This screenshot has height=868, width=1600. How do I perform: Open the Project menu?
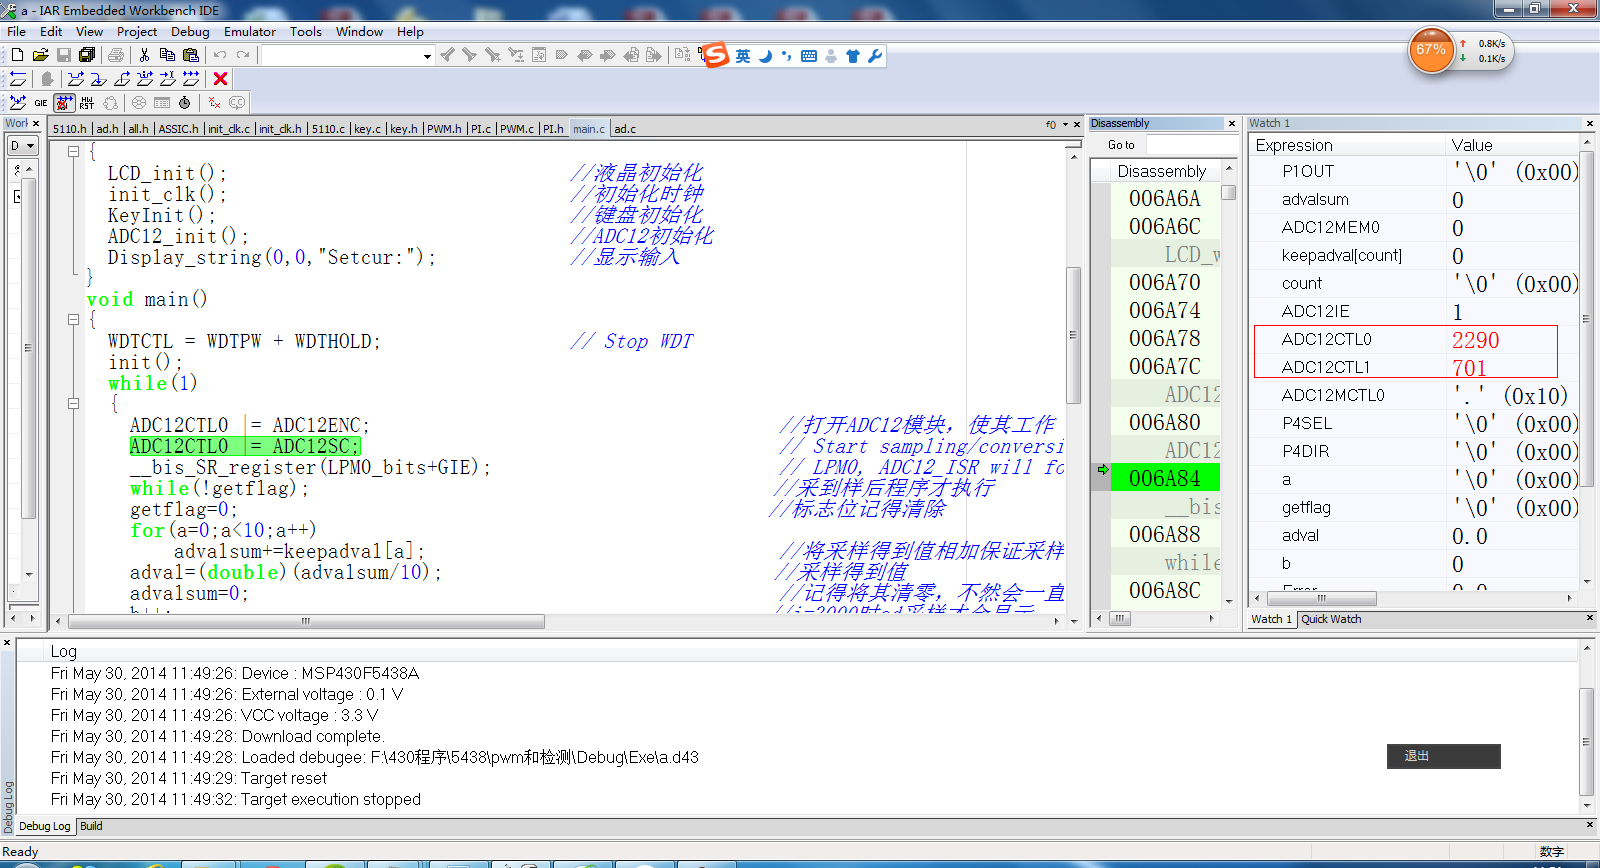(x=137, y=32)
